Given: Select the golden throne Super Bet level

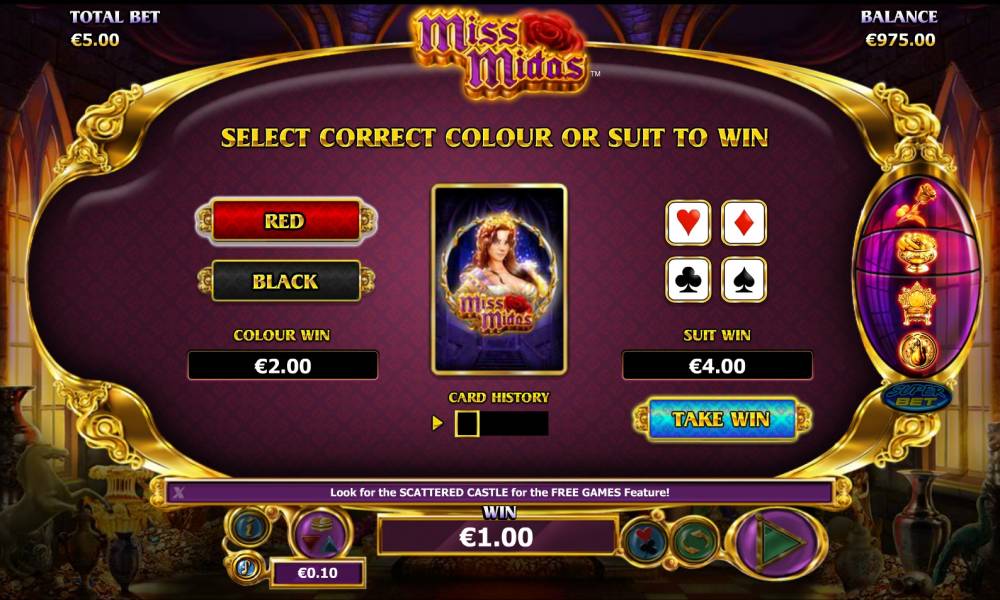Looking at the screenshot, I should coord(916,303).
